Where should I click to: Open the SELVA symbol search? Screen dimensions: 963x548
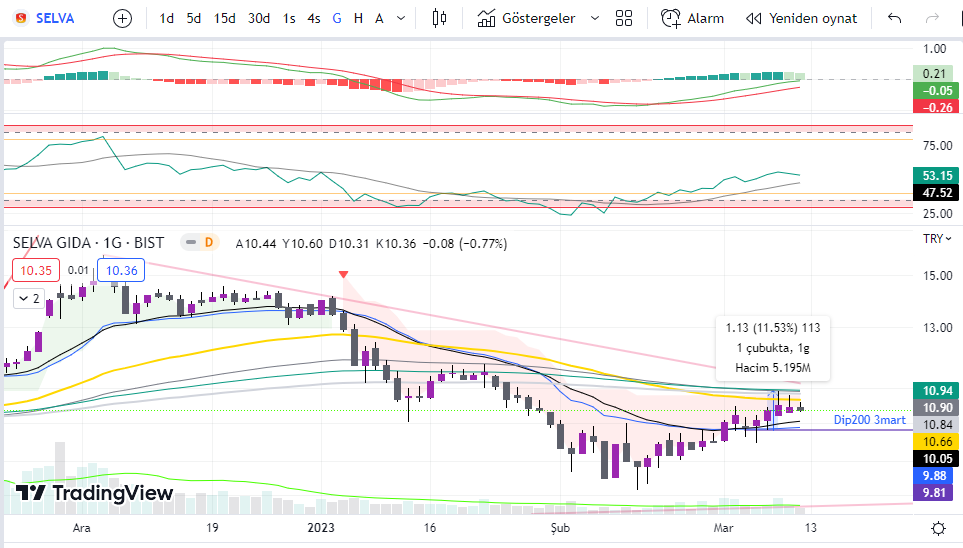click(44, 18)
